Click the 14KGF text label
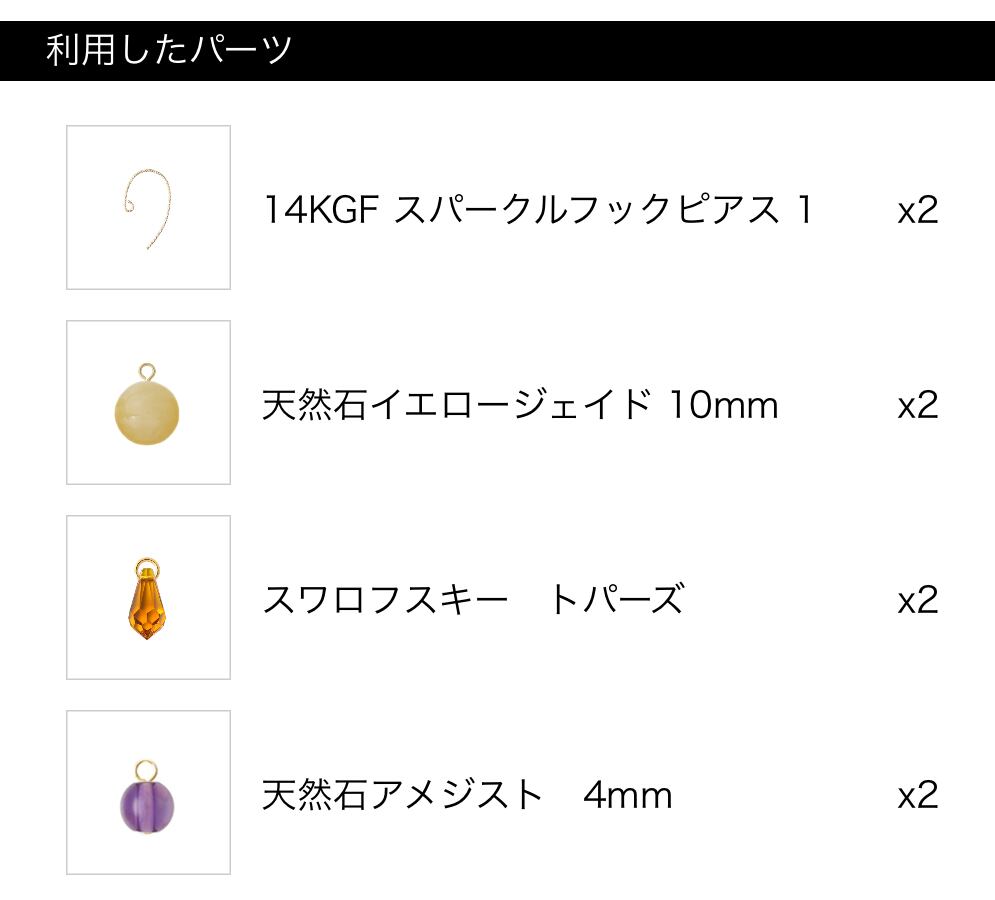Image resolution: width=995 pixels, height=900 pixels. coord(319,210)
